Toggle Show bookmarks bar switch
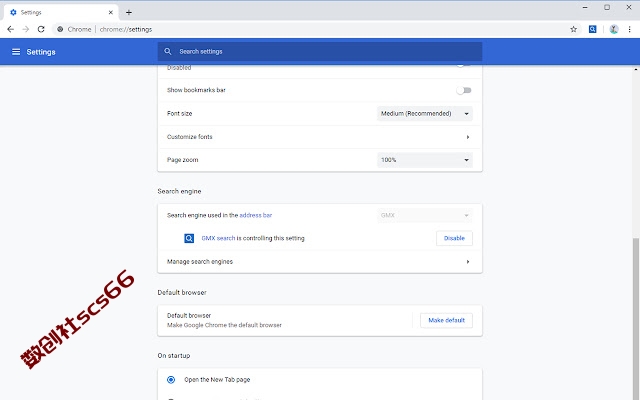This screenshot has height=400, width=640. click(x=464, y=90)
